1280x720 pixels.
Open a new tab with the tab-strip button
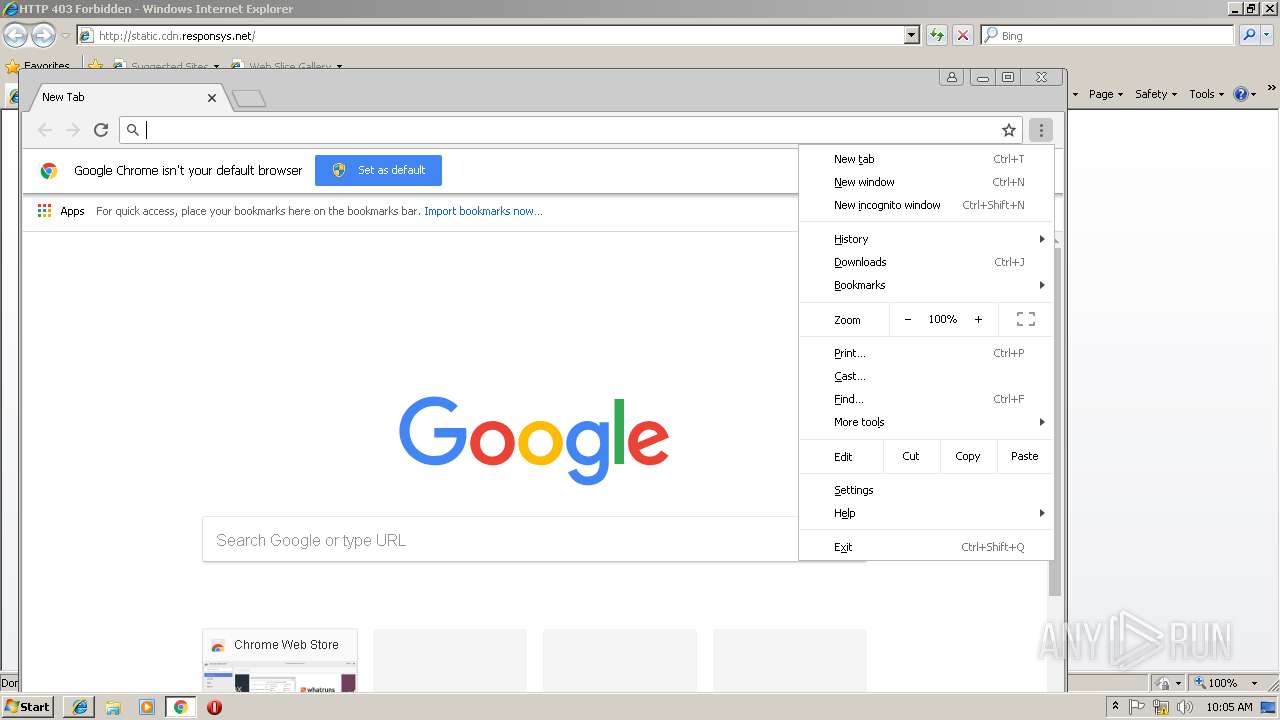[249, 98]
